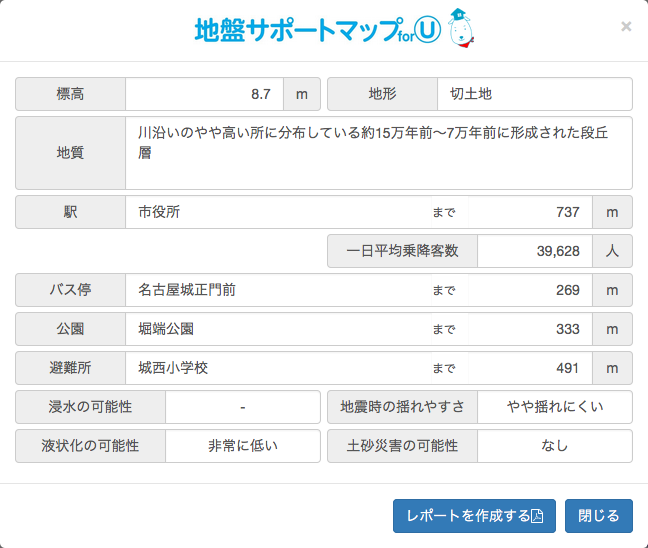Select the elevation value 8.7
This screenshot has height=548, width=648.
261,94
